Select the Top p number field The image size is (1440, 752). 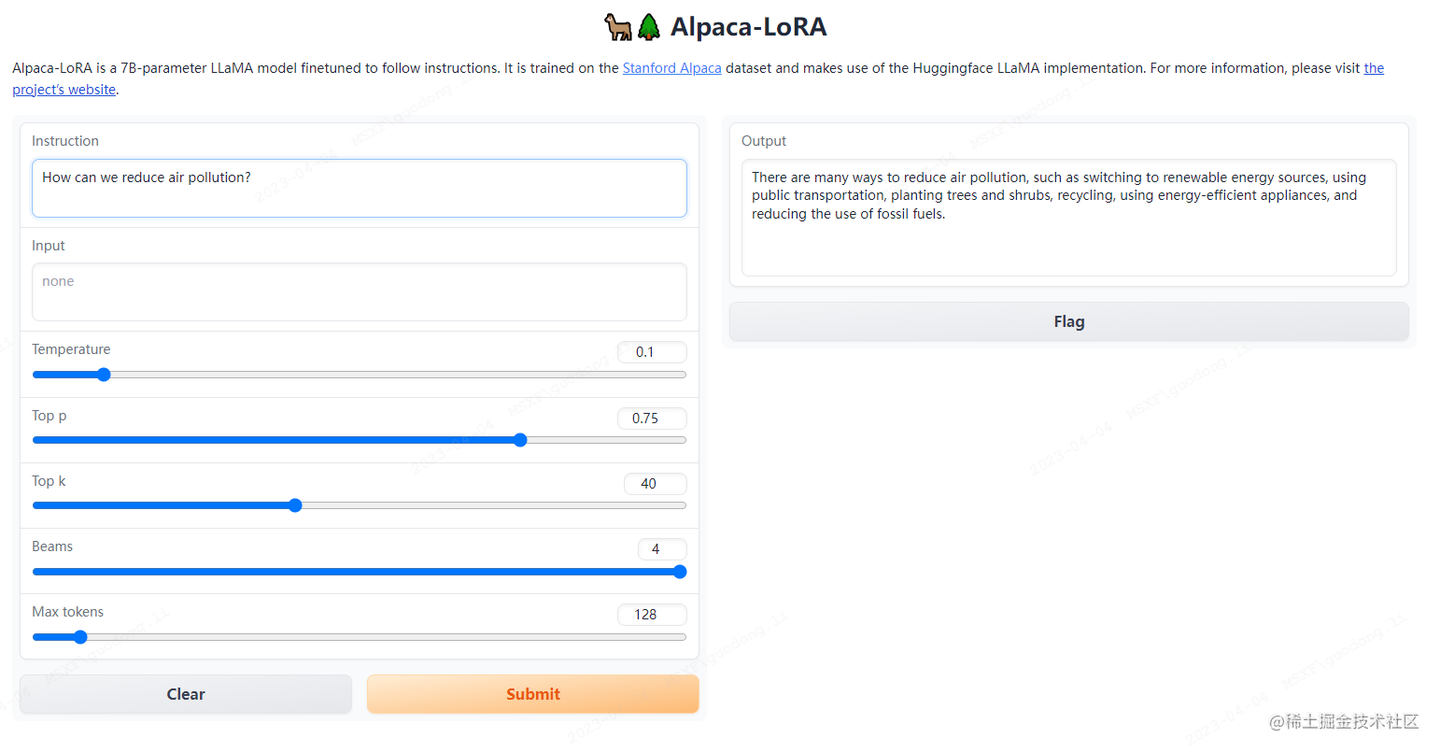(x=651, y=418)
